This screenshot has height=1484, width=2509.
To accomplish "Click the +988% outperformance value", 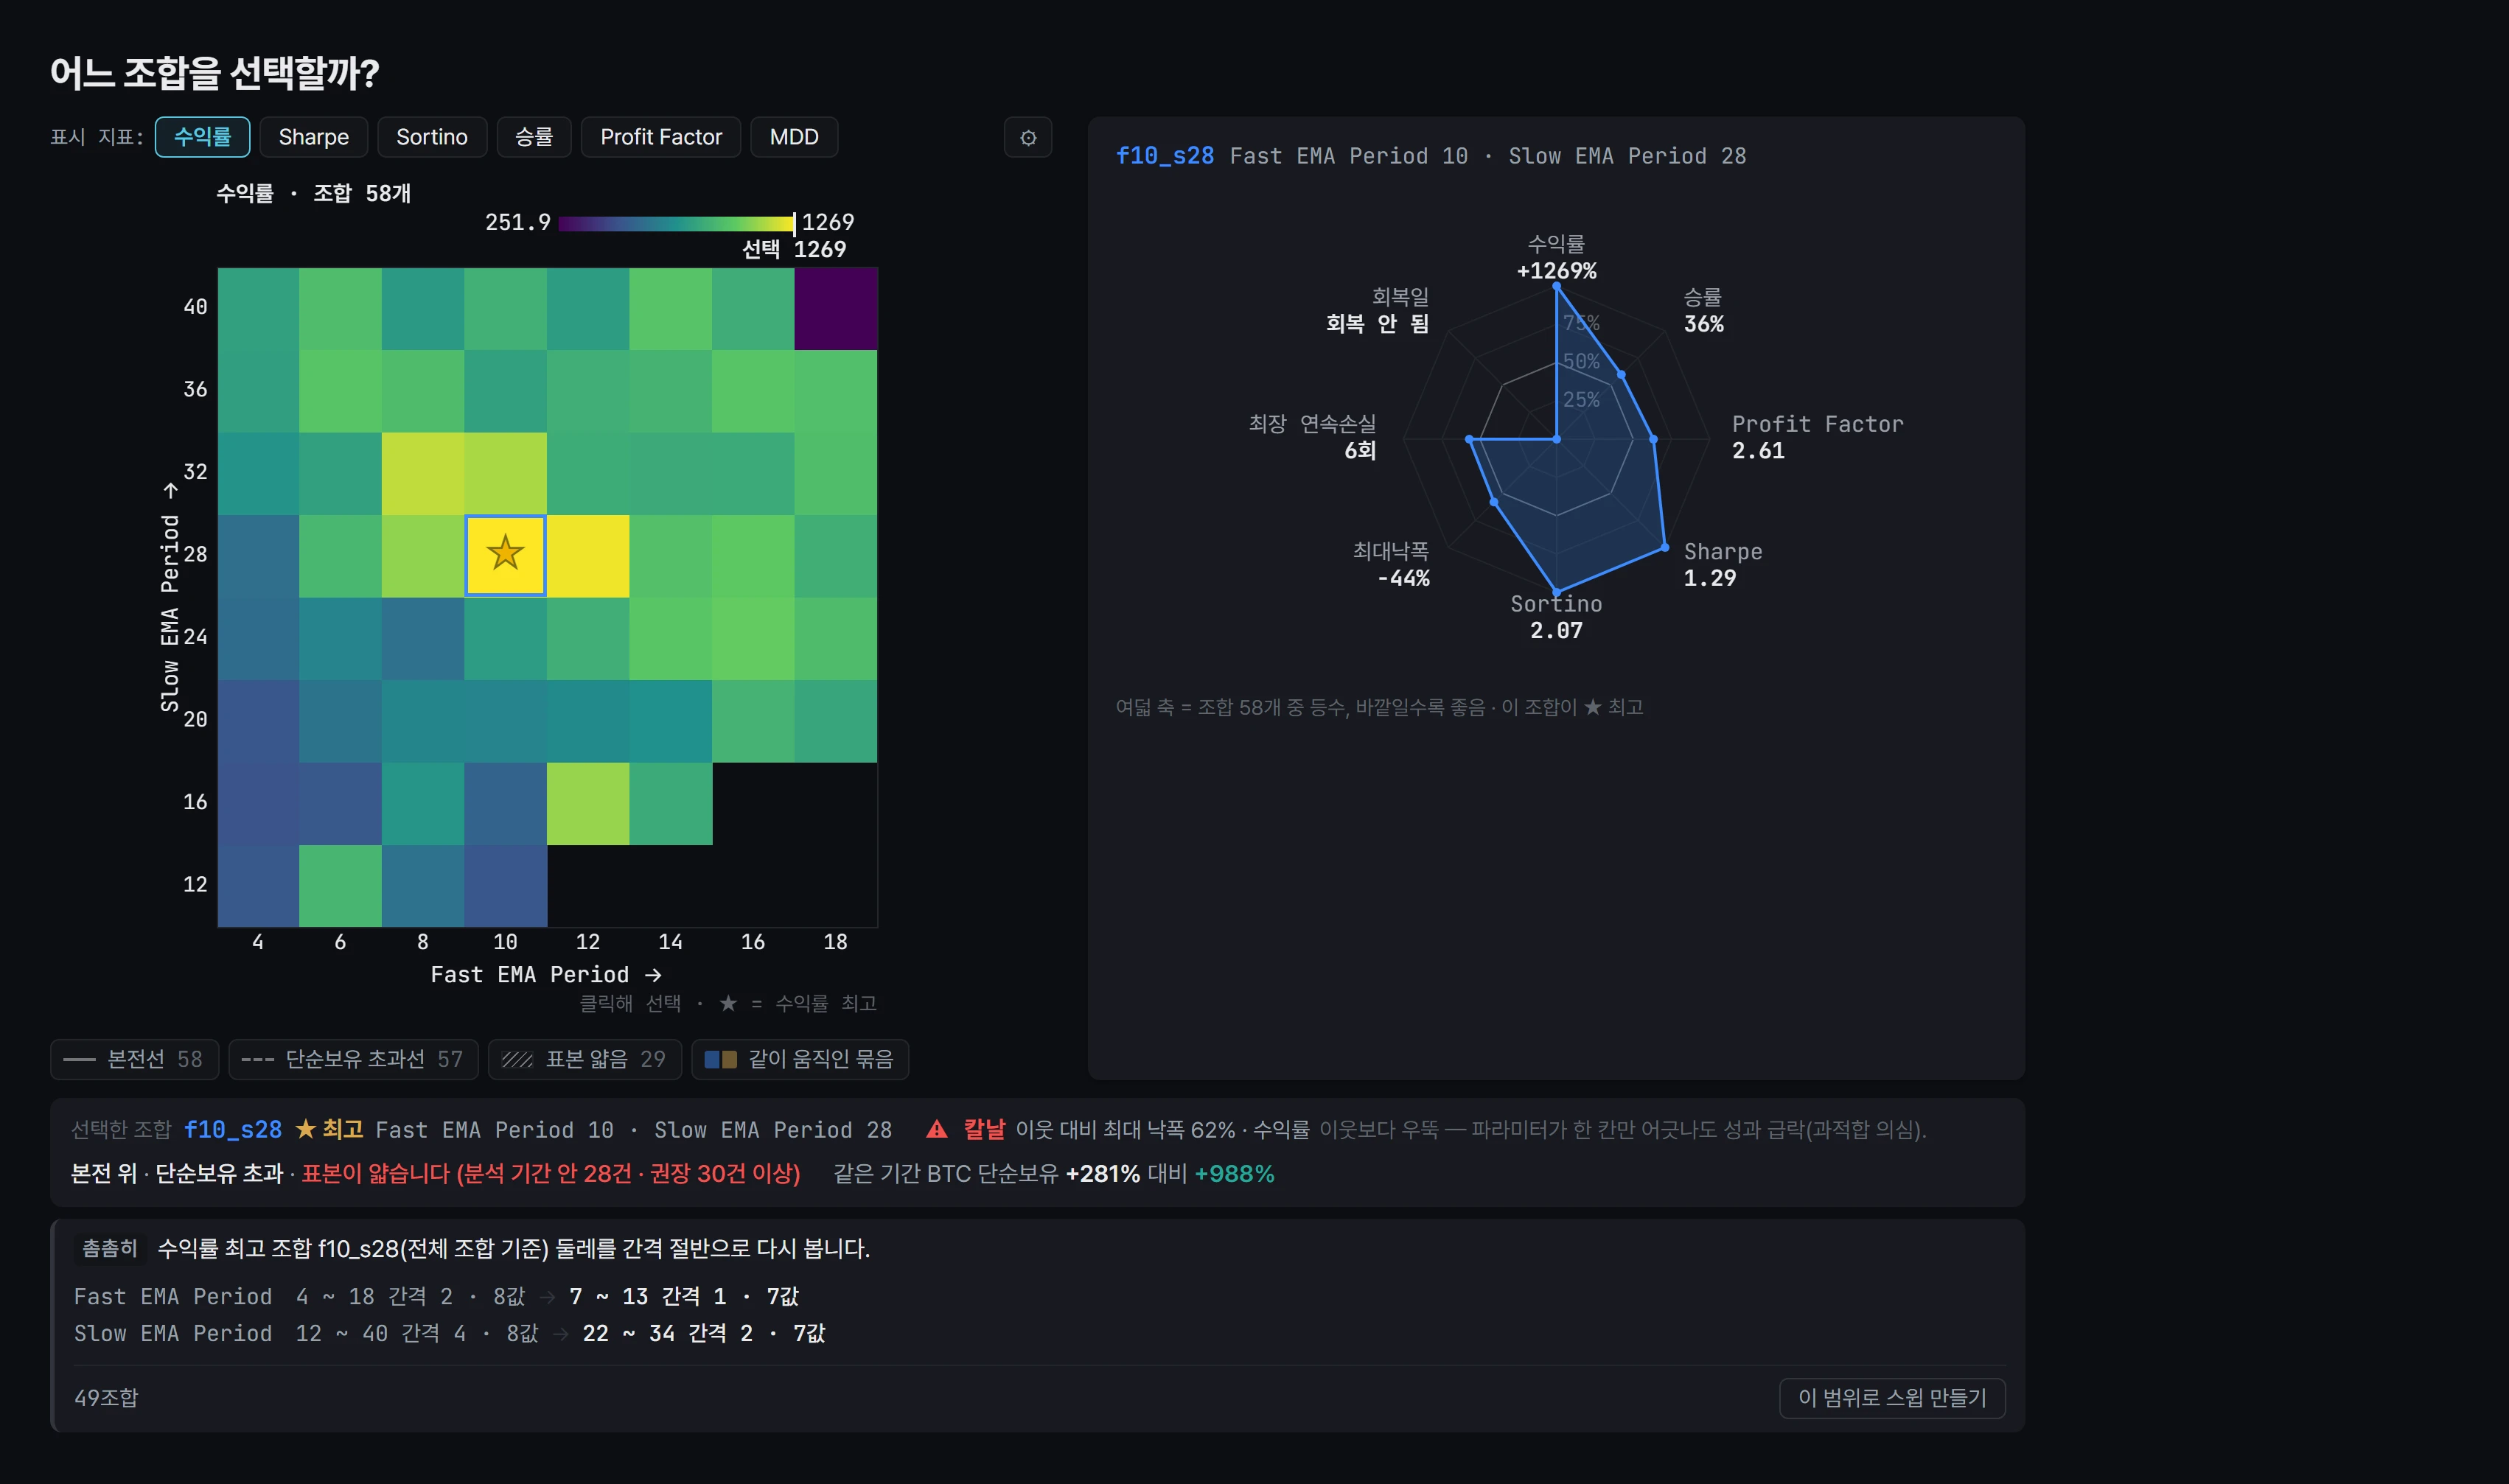I will (x=1234, y=1173).
